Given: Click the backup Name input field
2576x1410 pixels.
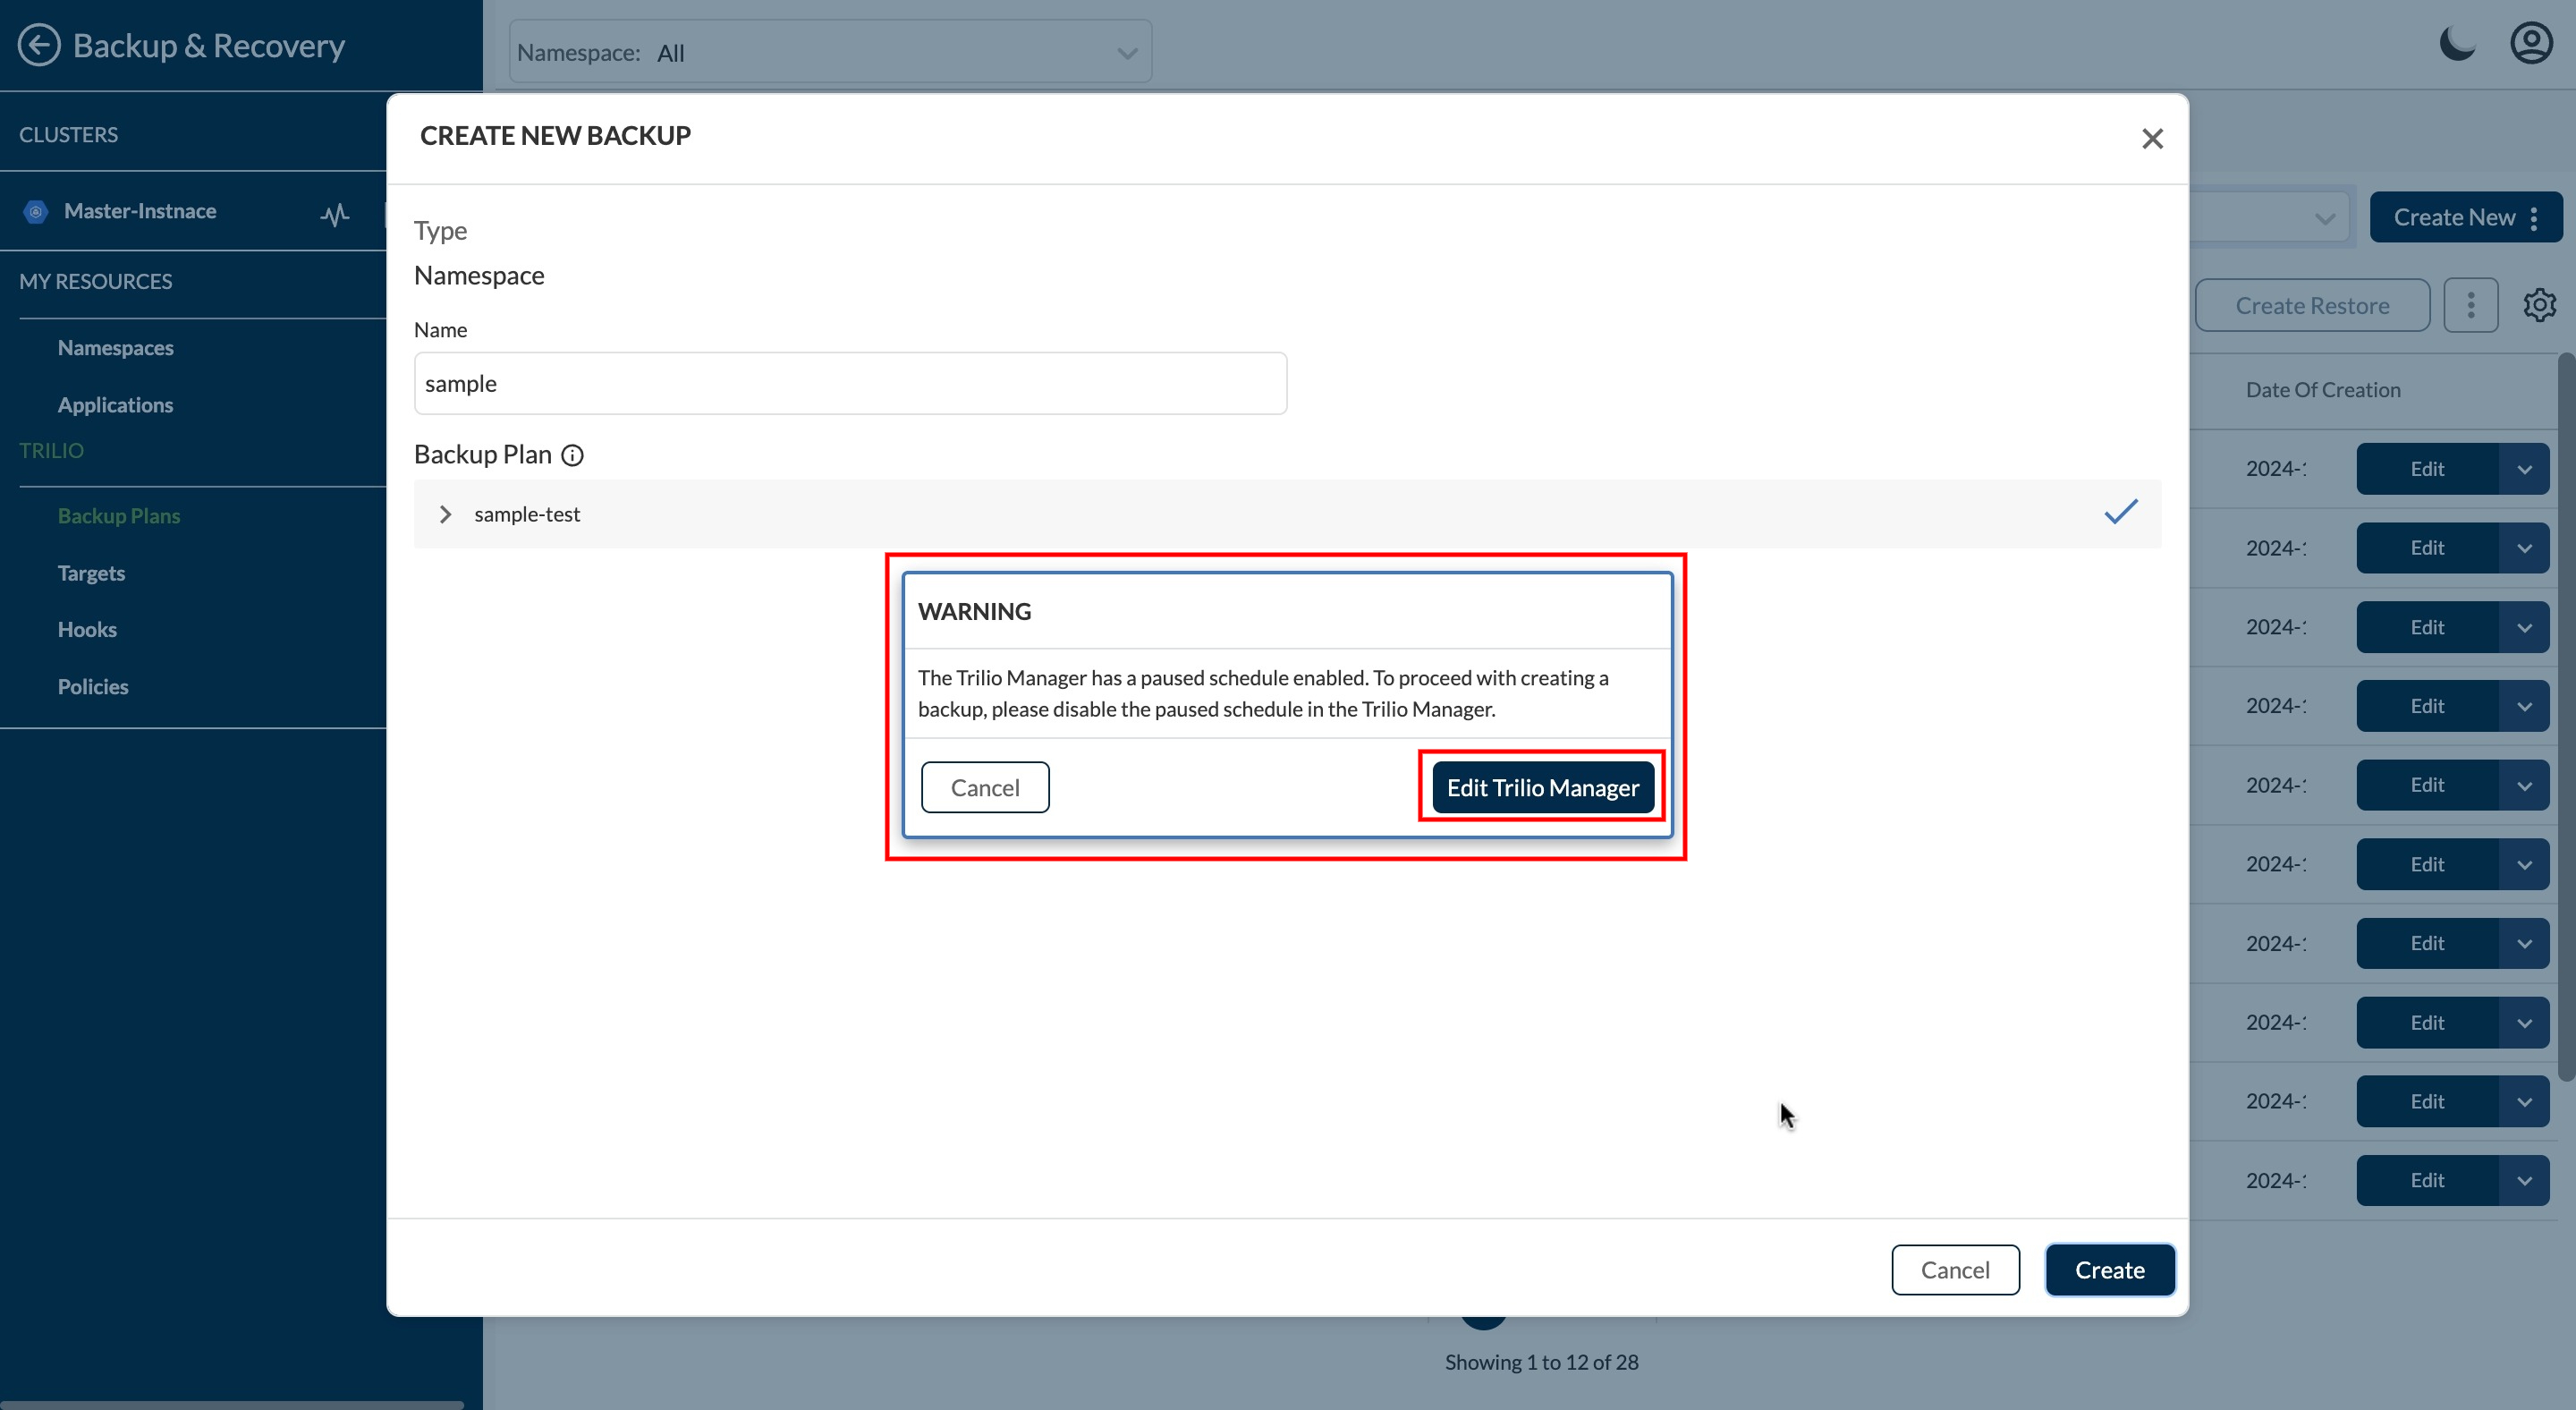Looking at the screenshot, I should point(850,384).
